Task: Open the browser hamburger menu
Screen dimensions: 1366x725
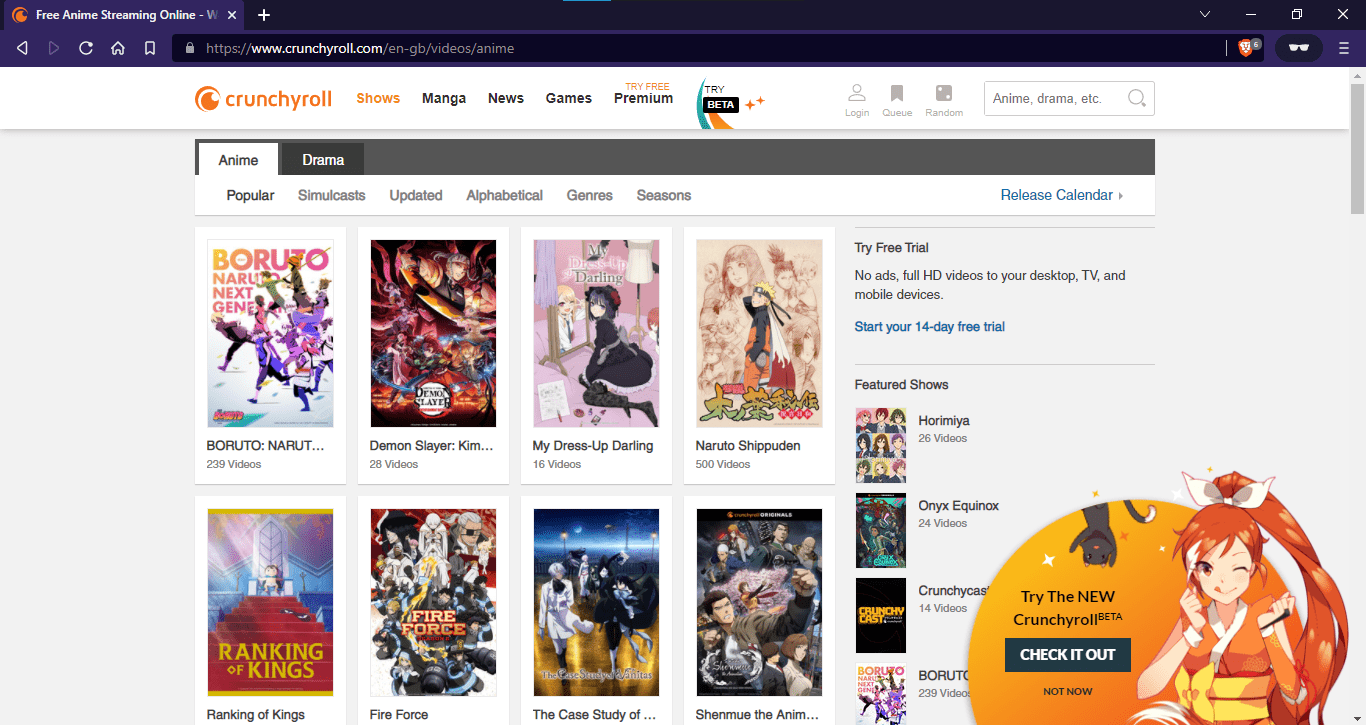Action: click(1344, 48)
